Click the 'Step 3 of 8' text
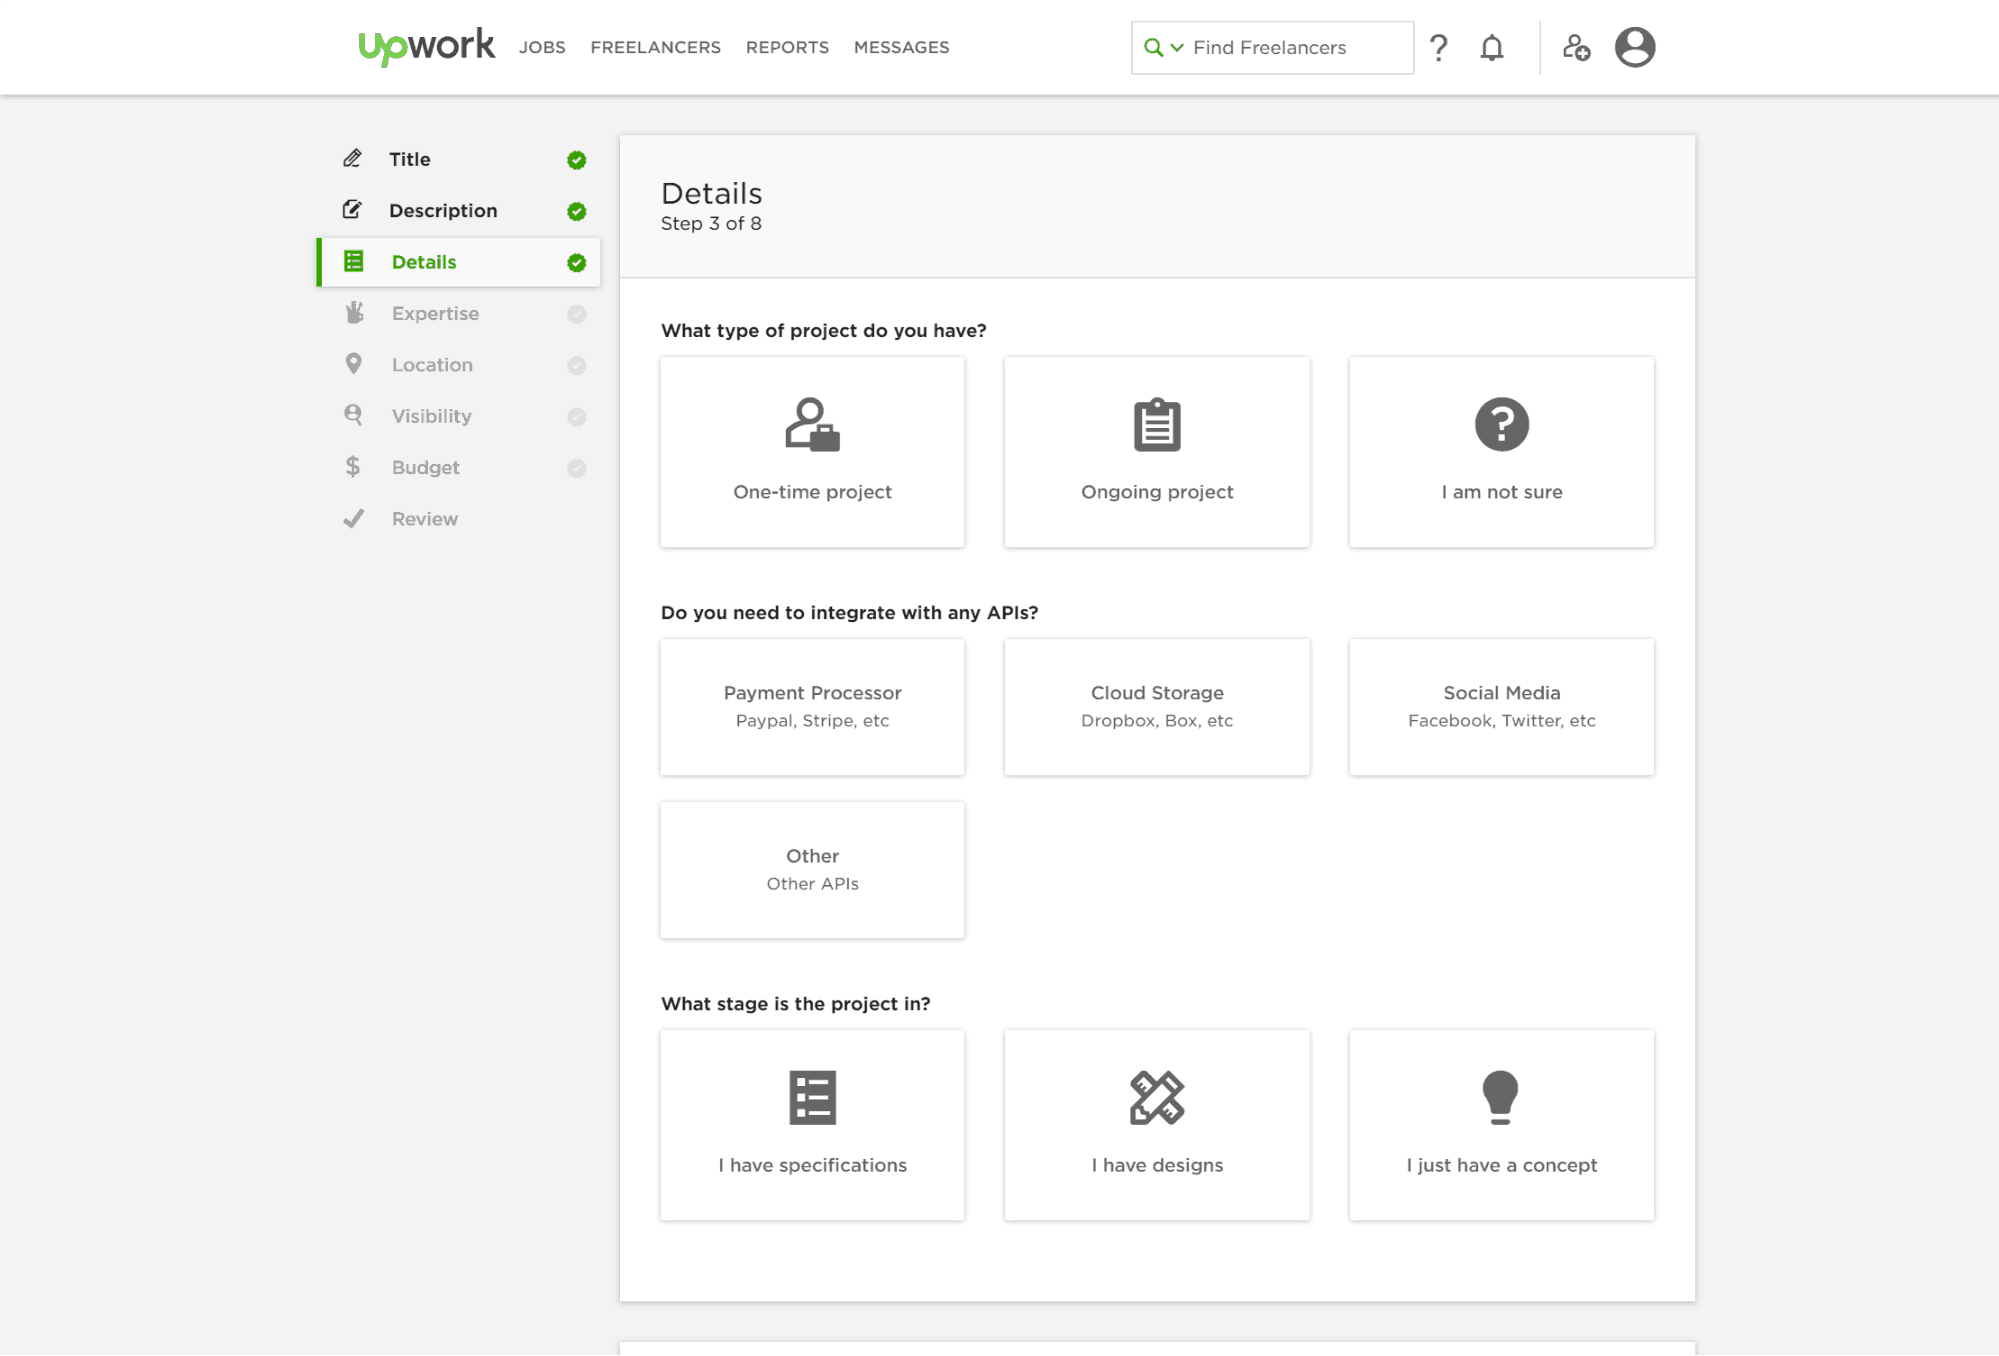The width and height of the screenshot is (1999, 1356). (711, 223)
